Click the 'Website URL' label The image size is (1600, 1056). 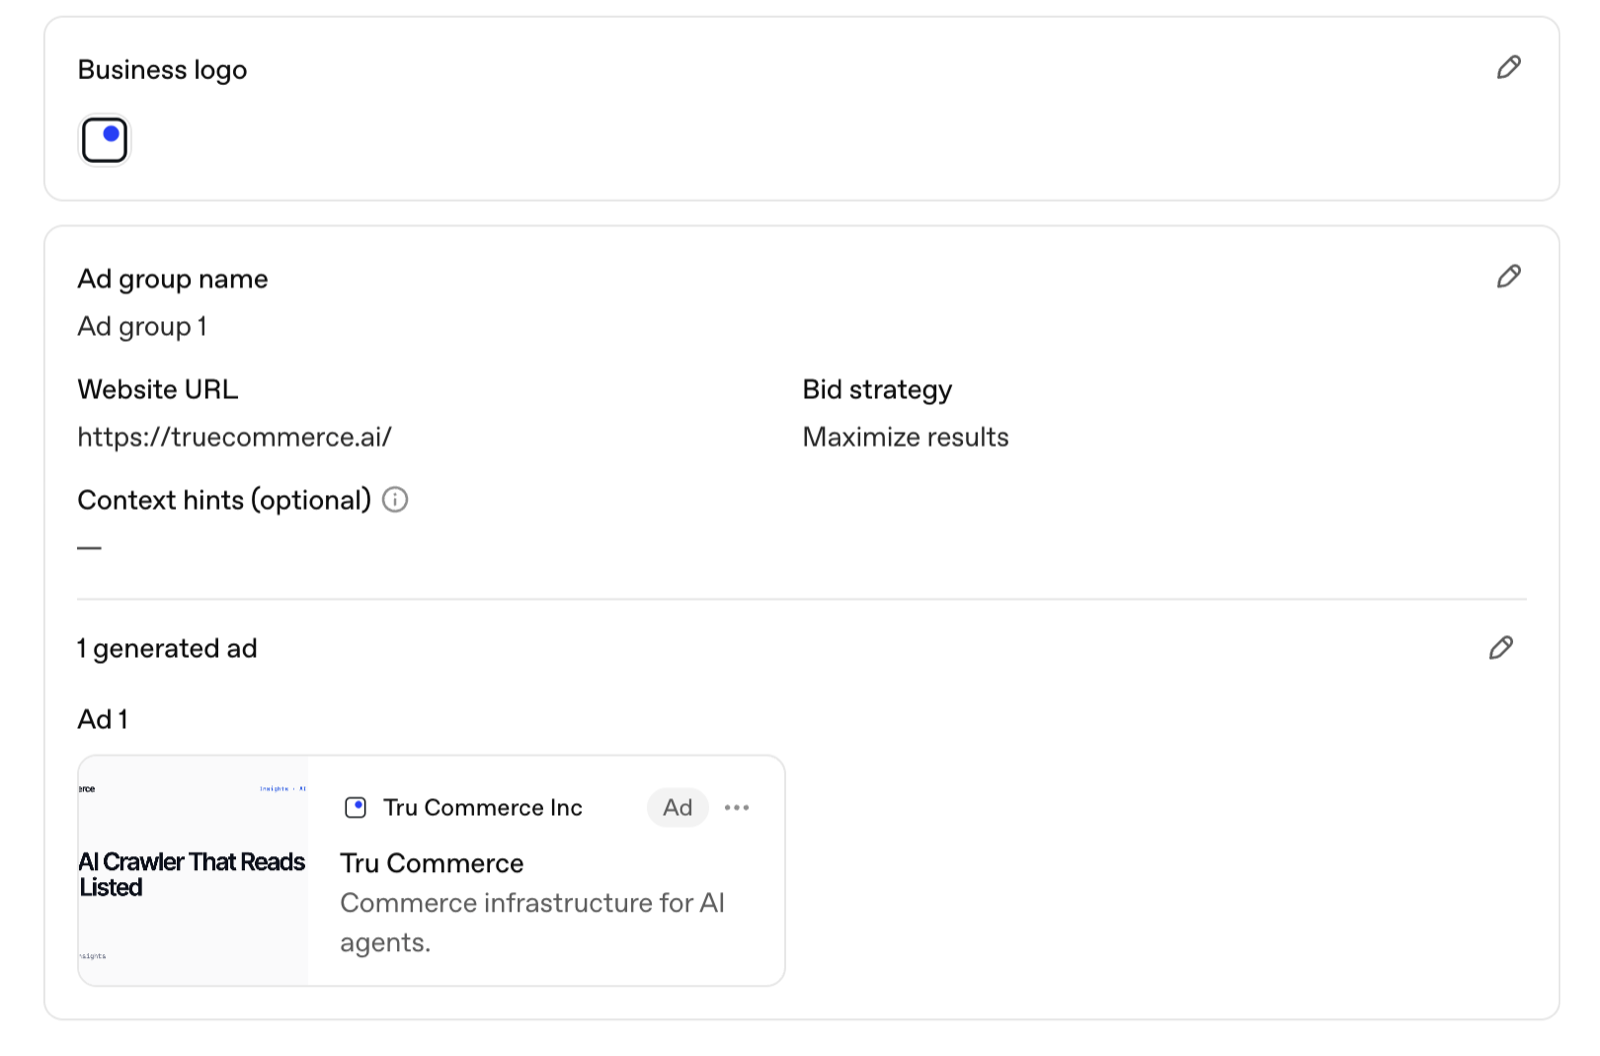[158, 389]
